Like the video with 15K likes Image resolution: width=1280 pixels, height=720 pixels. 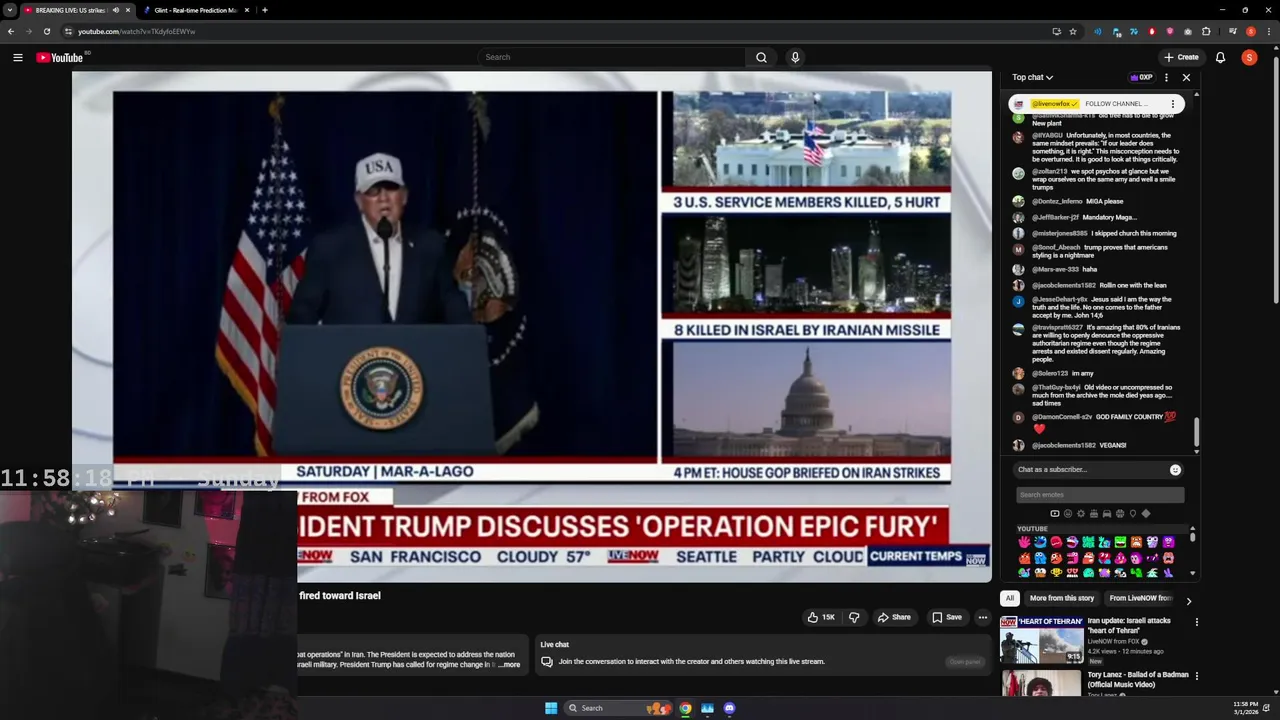coord(822,617)
